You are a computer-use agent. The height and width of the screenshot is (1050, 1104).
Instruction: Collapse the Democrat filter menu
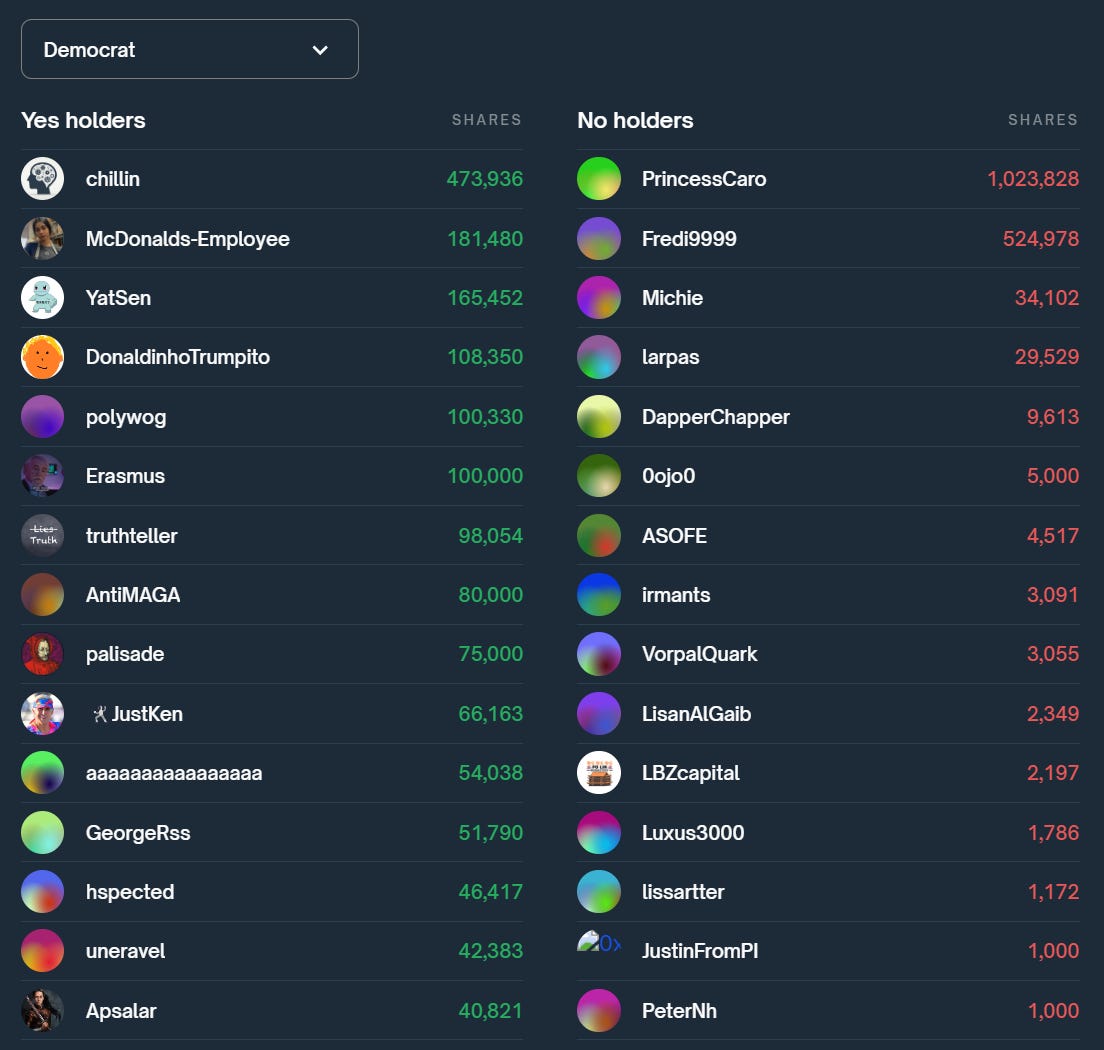pos(190,48)
